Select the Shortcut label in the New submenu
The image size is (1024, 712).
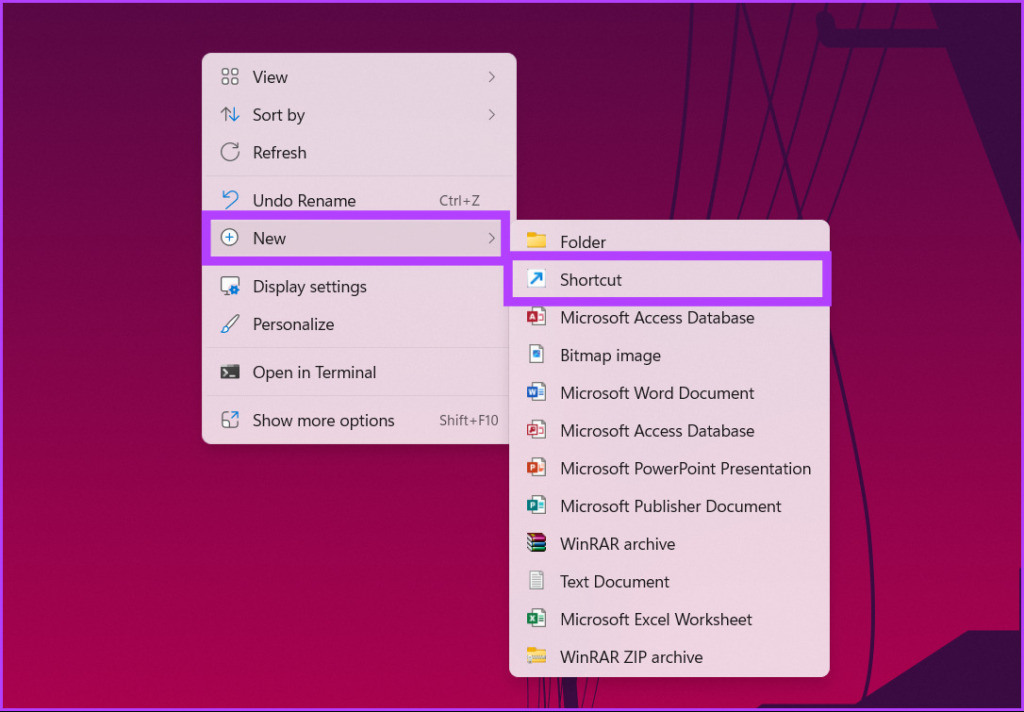591,280
